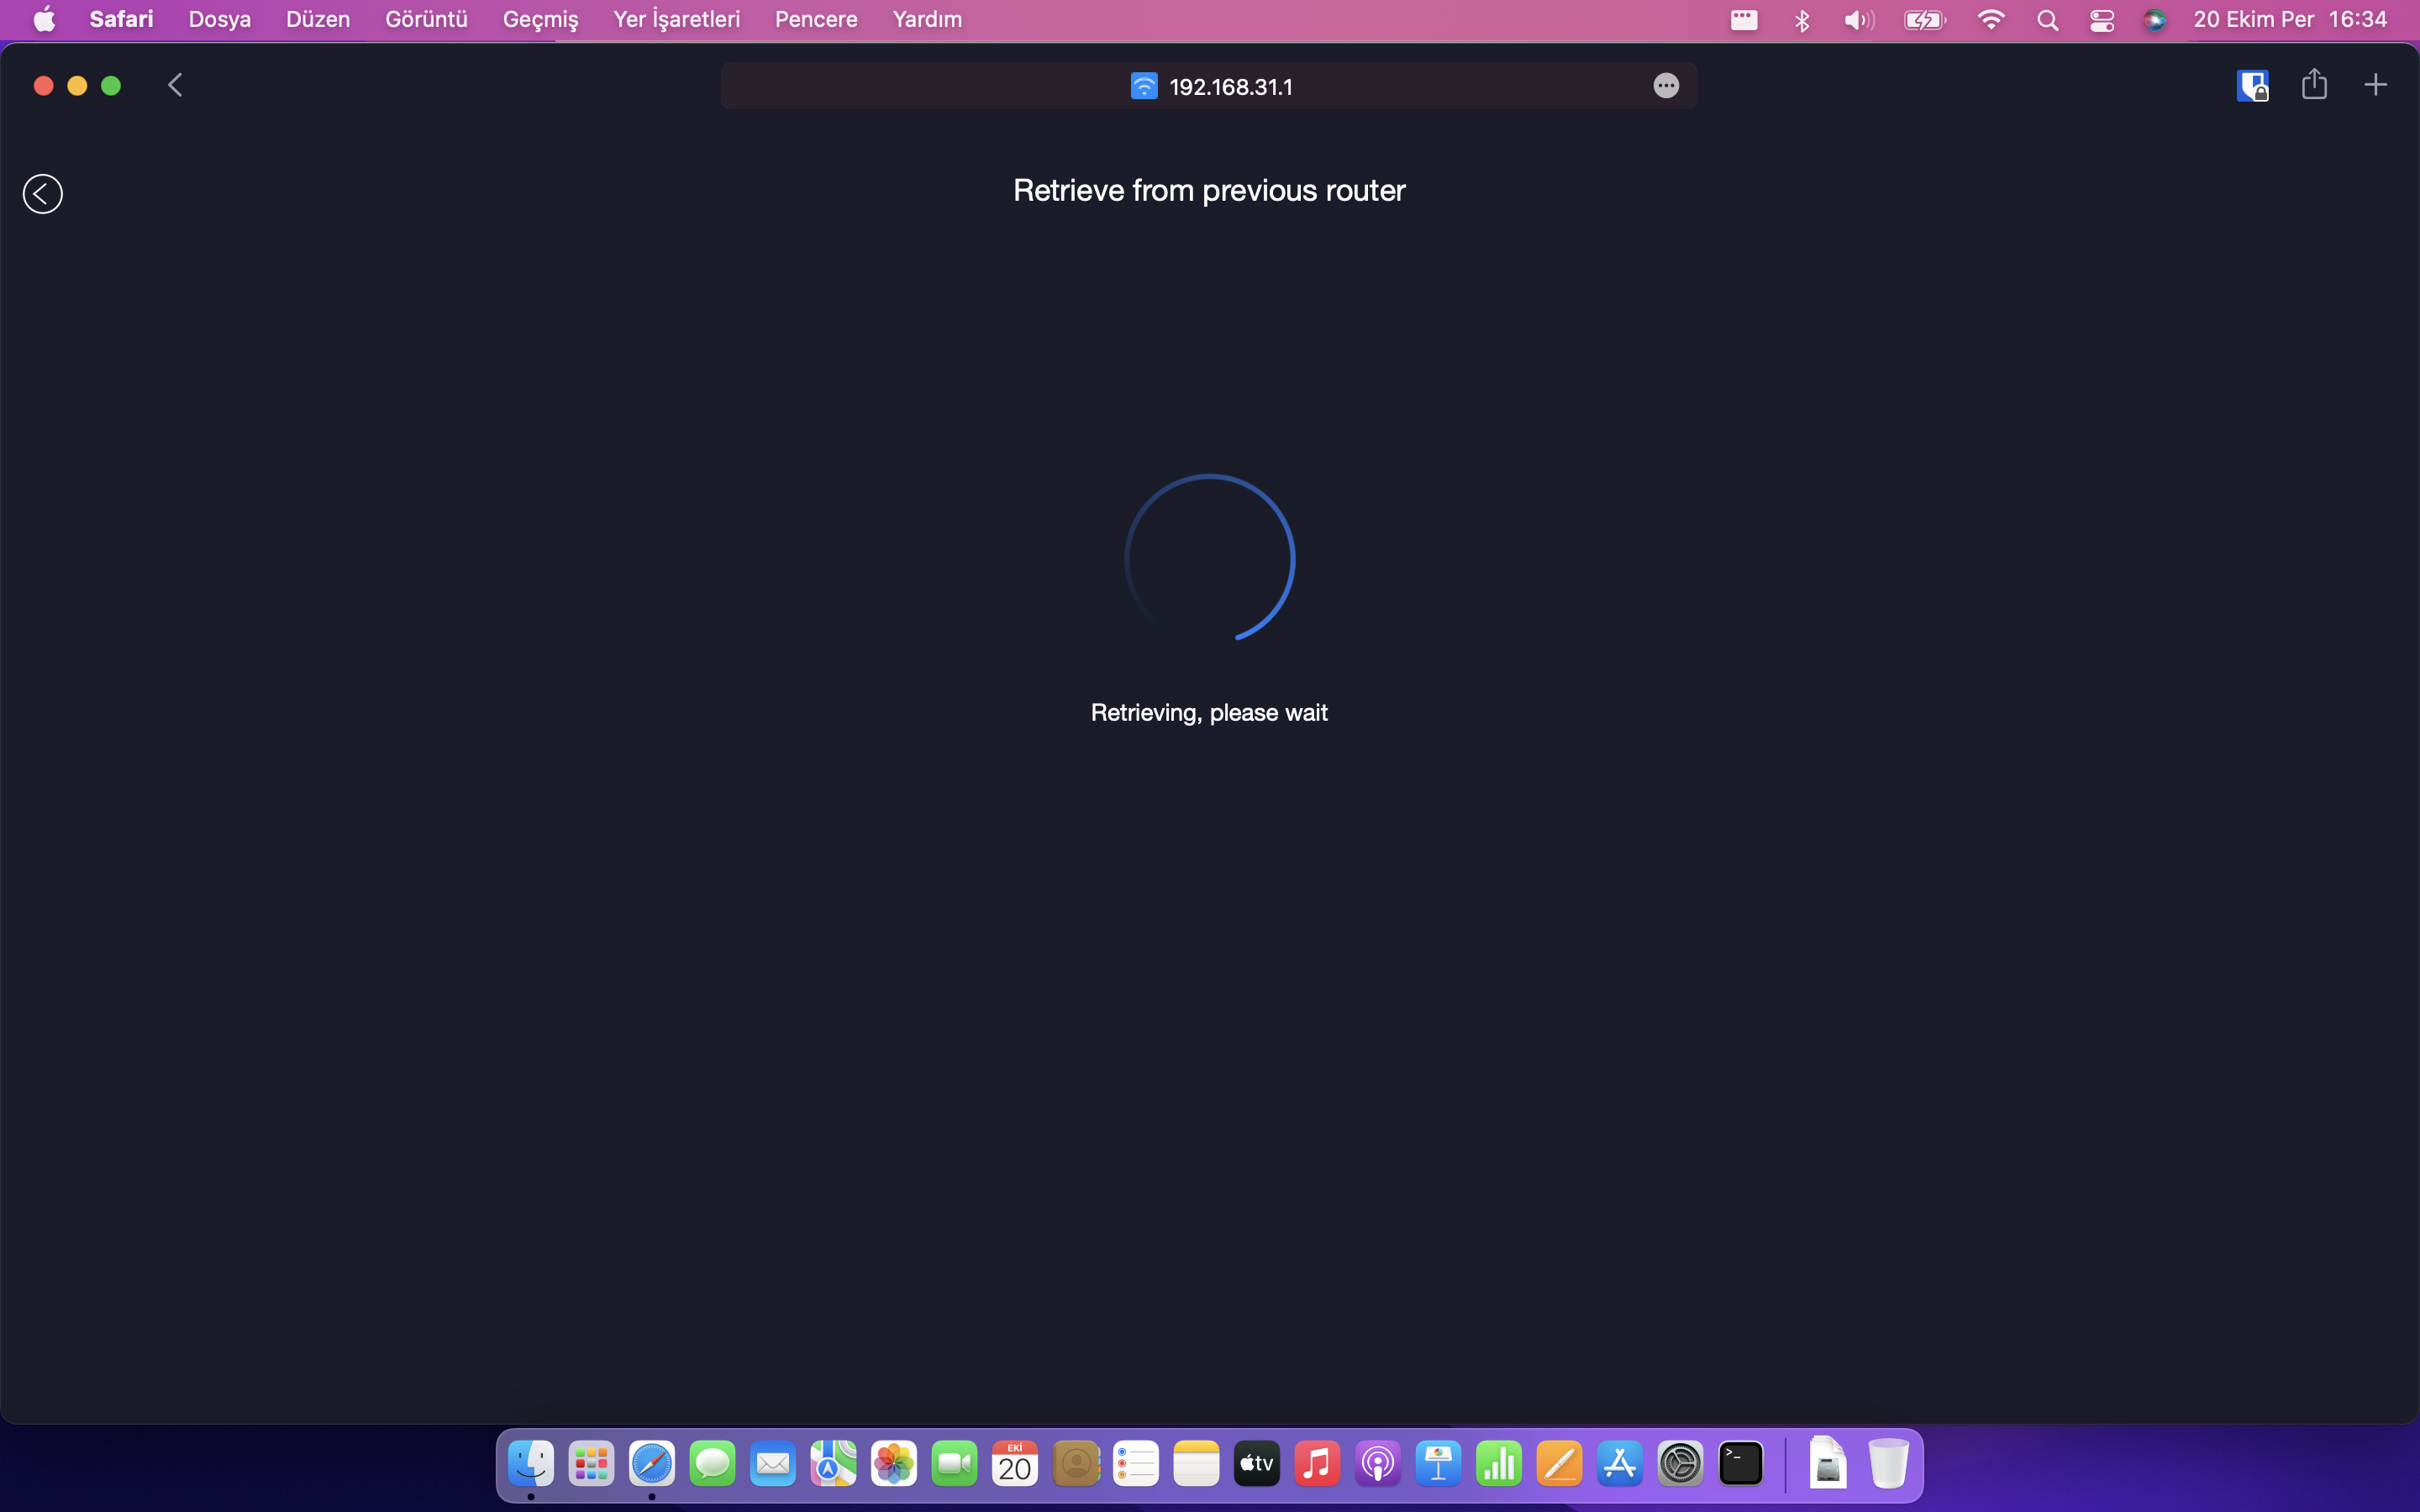Open Finder from the Dock
This screenshot has height=1512, width=2420.
coord(531,1464)
